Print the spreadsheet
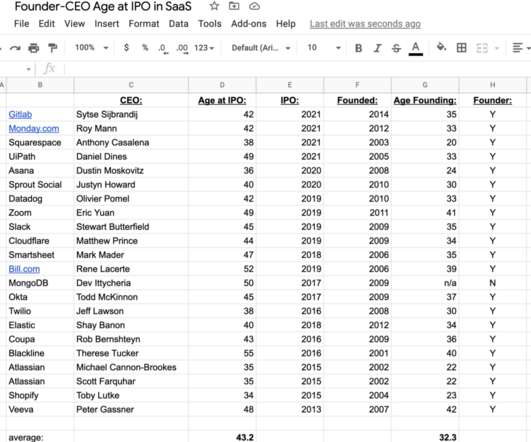Screen dimensions: 531x442 tap(34, 48)
